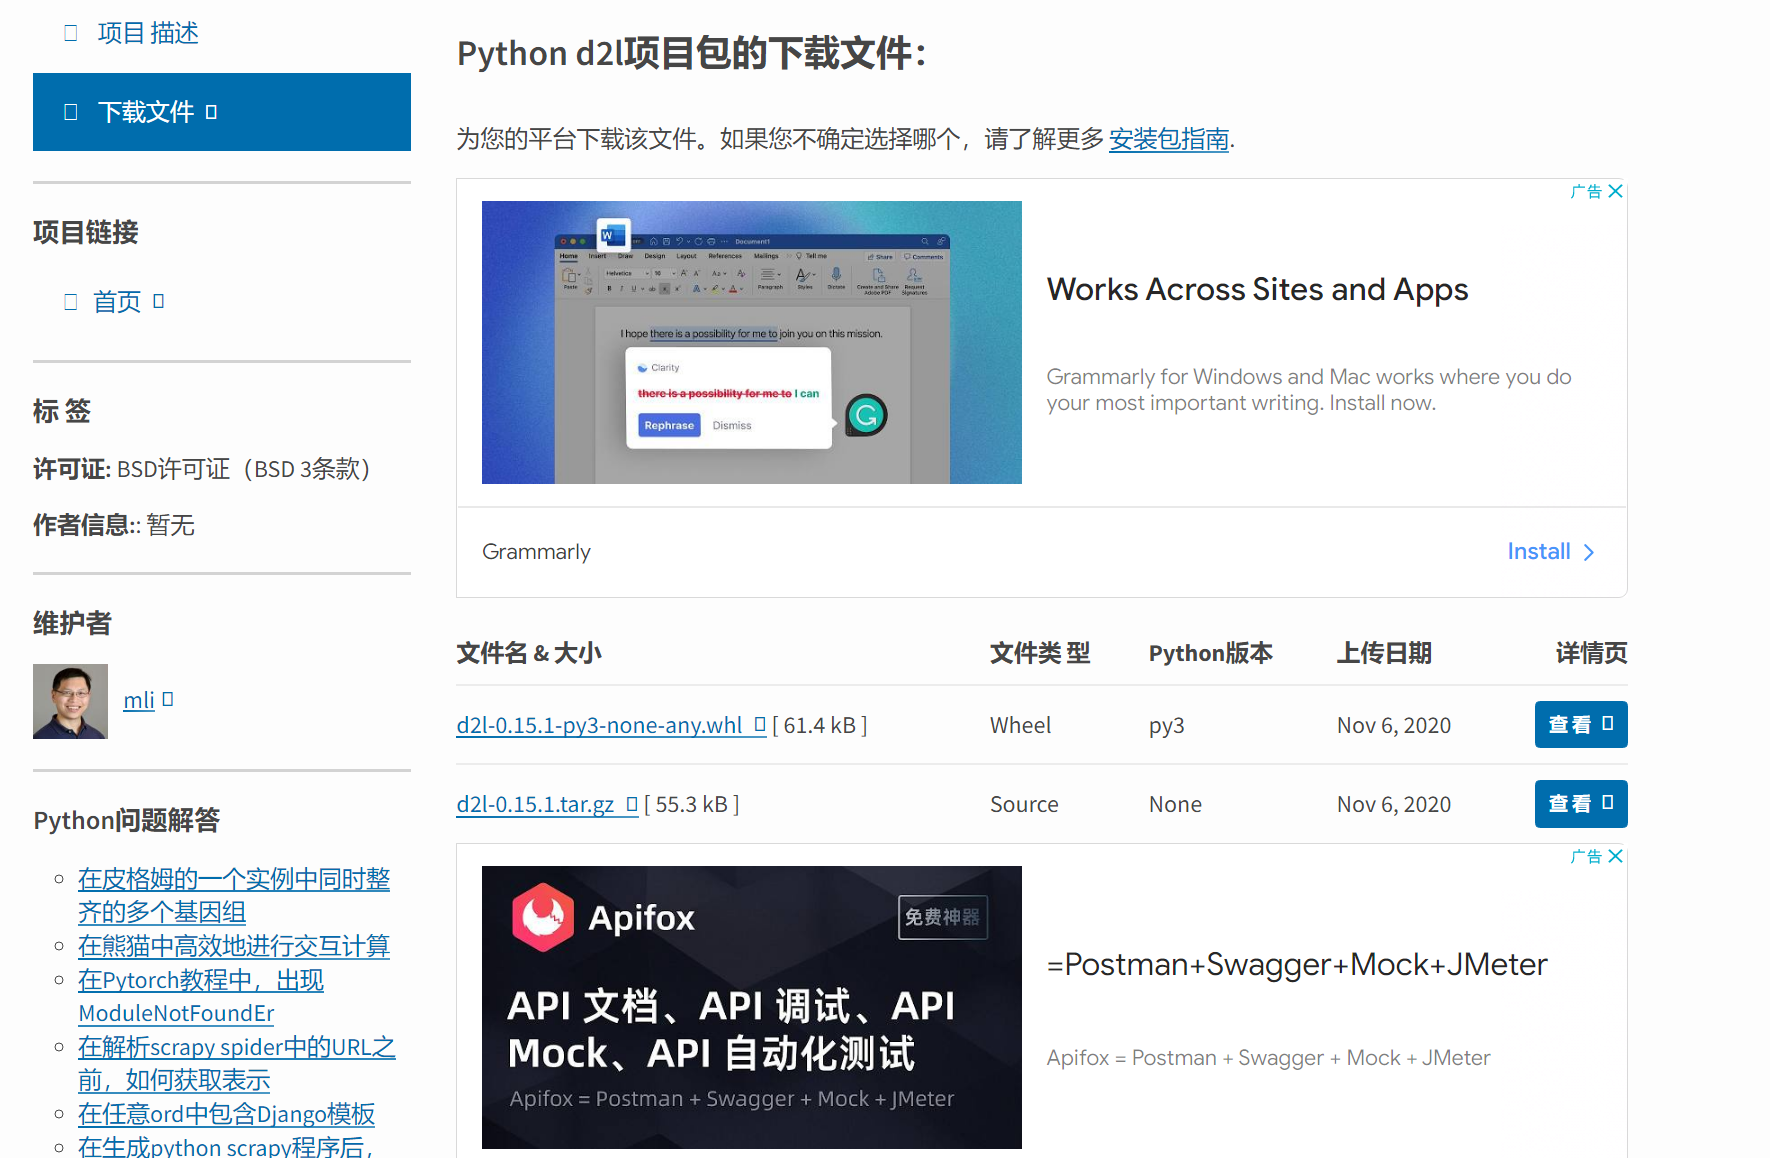Click the 下载文件 tab's trailing icon
The image size is (1770, 1158).
point(211,112)
